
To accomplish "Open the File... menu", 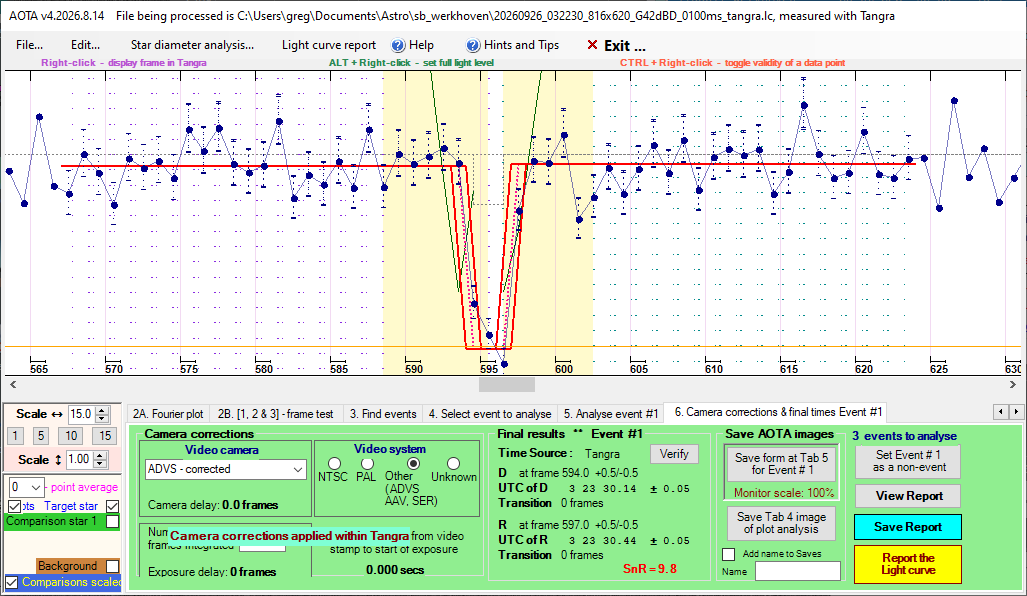I will (x=29, y=45).
